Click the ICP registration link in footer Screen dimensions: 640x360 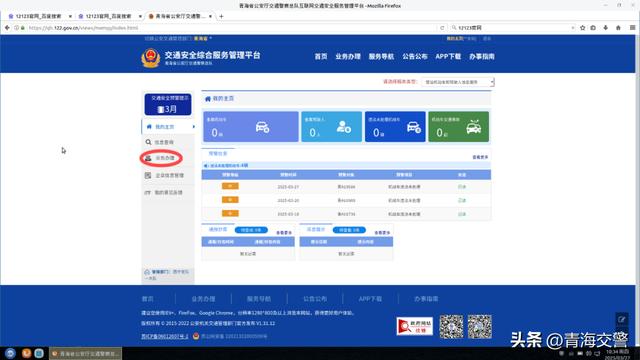coord(164,336)
